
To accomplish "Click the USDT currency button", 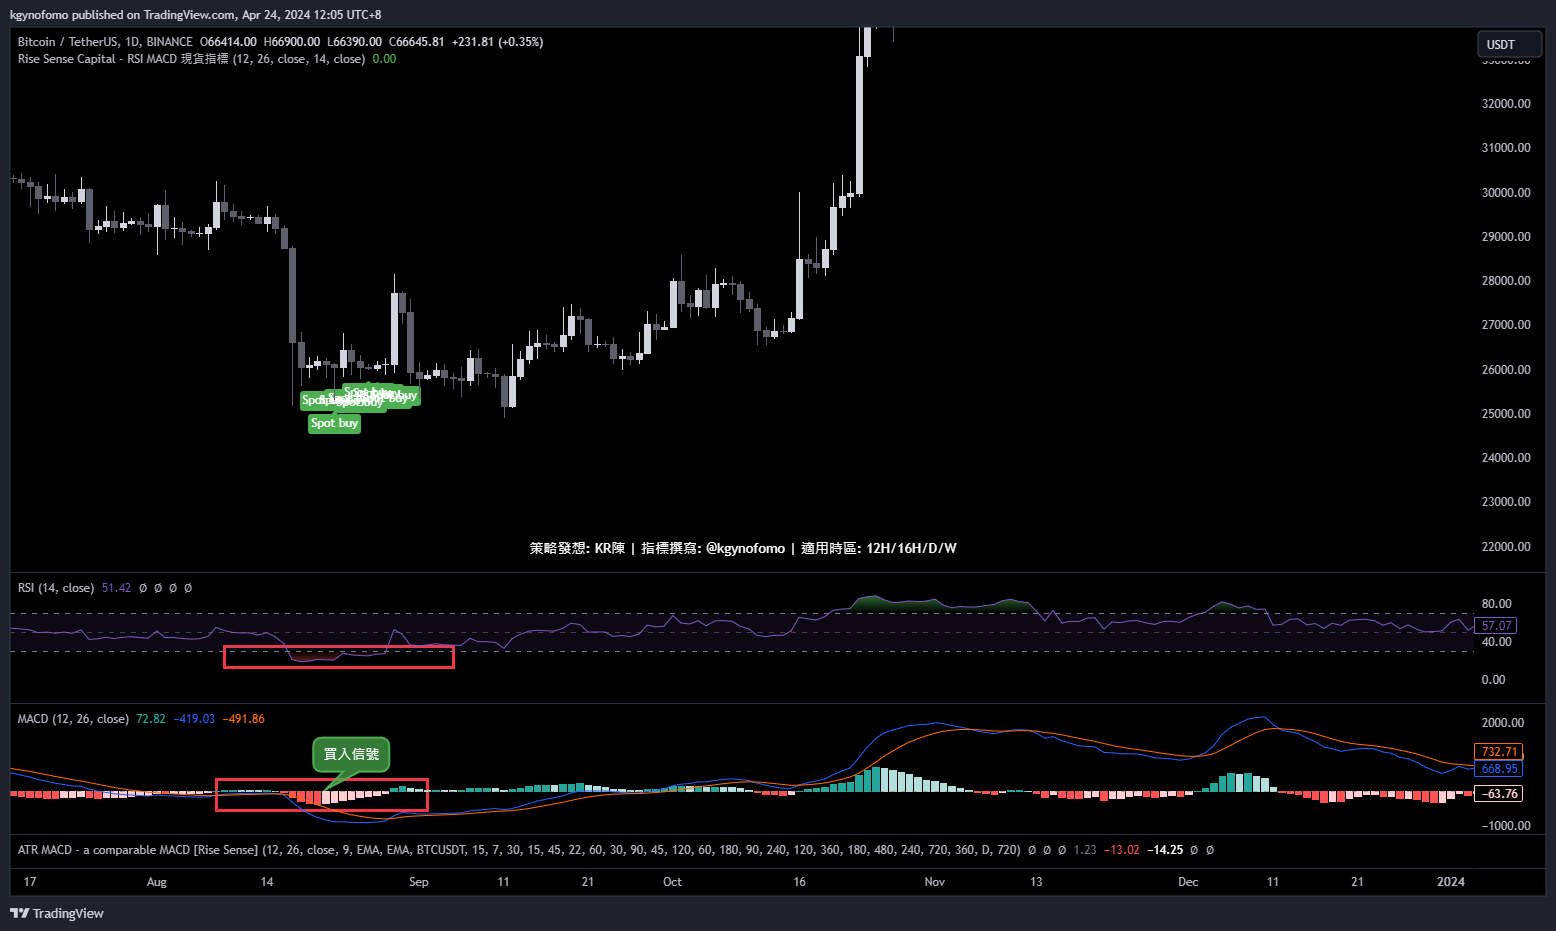I will pyautogui.click(x=1509, y=44).
